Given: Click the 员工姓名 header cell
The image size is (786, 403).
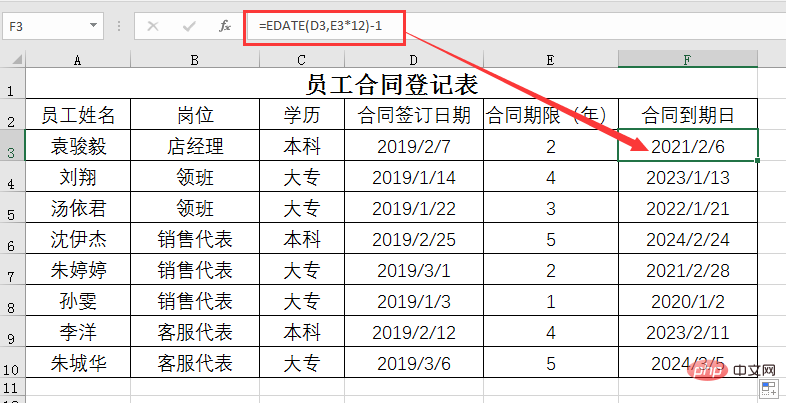Looking at the screenshot, I should [78, 114].
